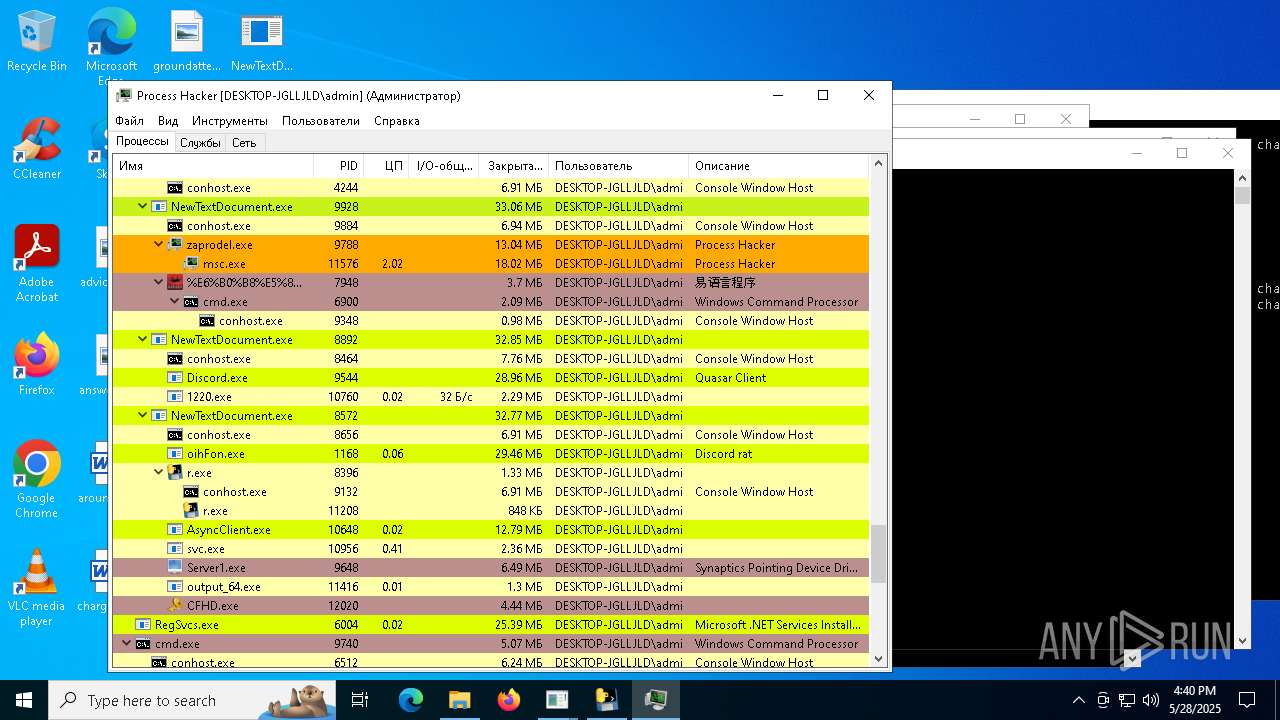Open the Recycle Bin desktop icon
Screen dimensions: 1280x720
pos(37,41)
